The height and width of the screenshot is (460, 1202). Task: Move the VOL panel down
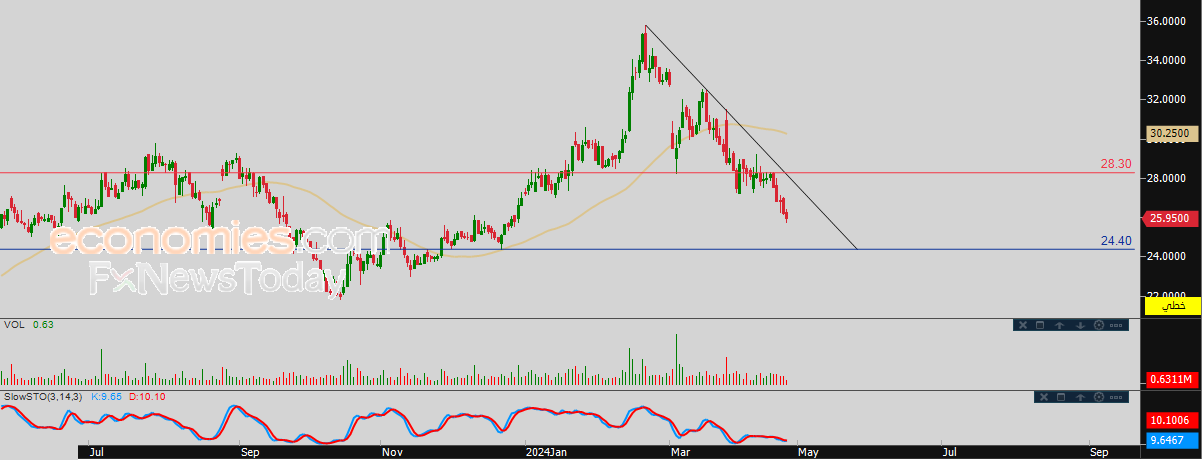coord(1080,325)
